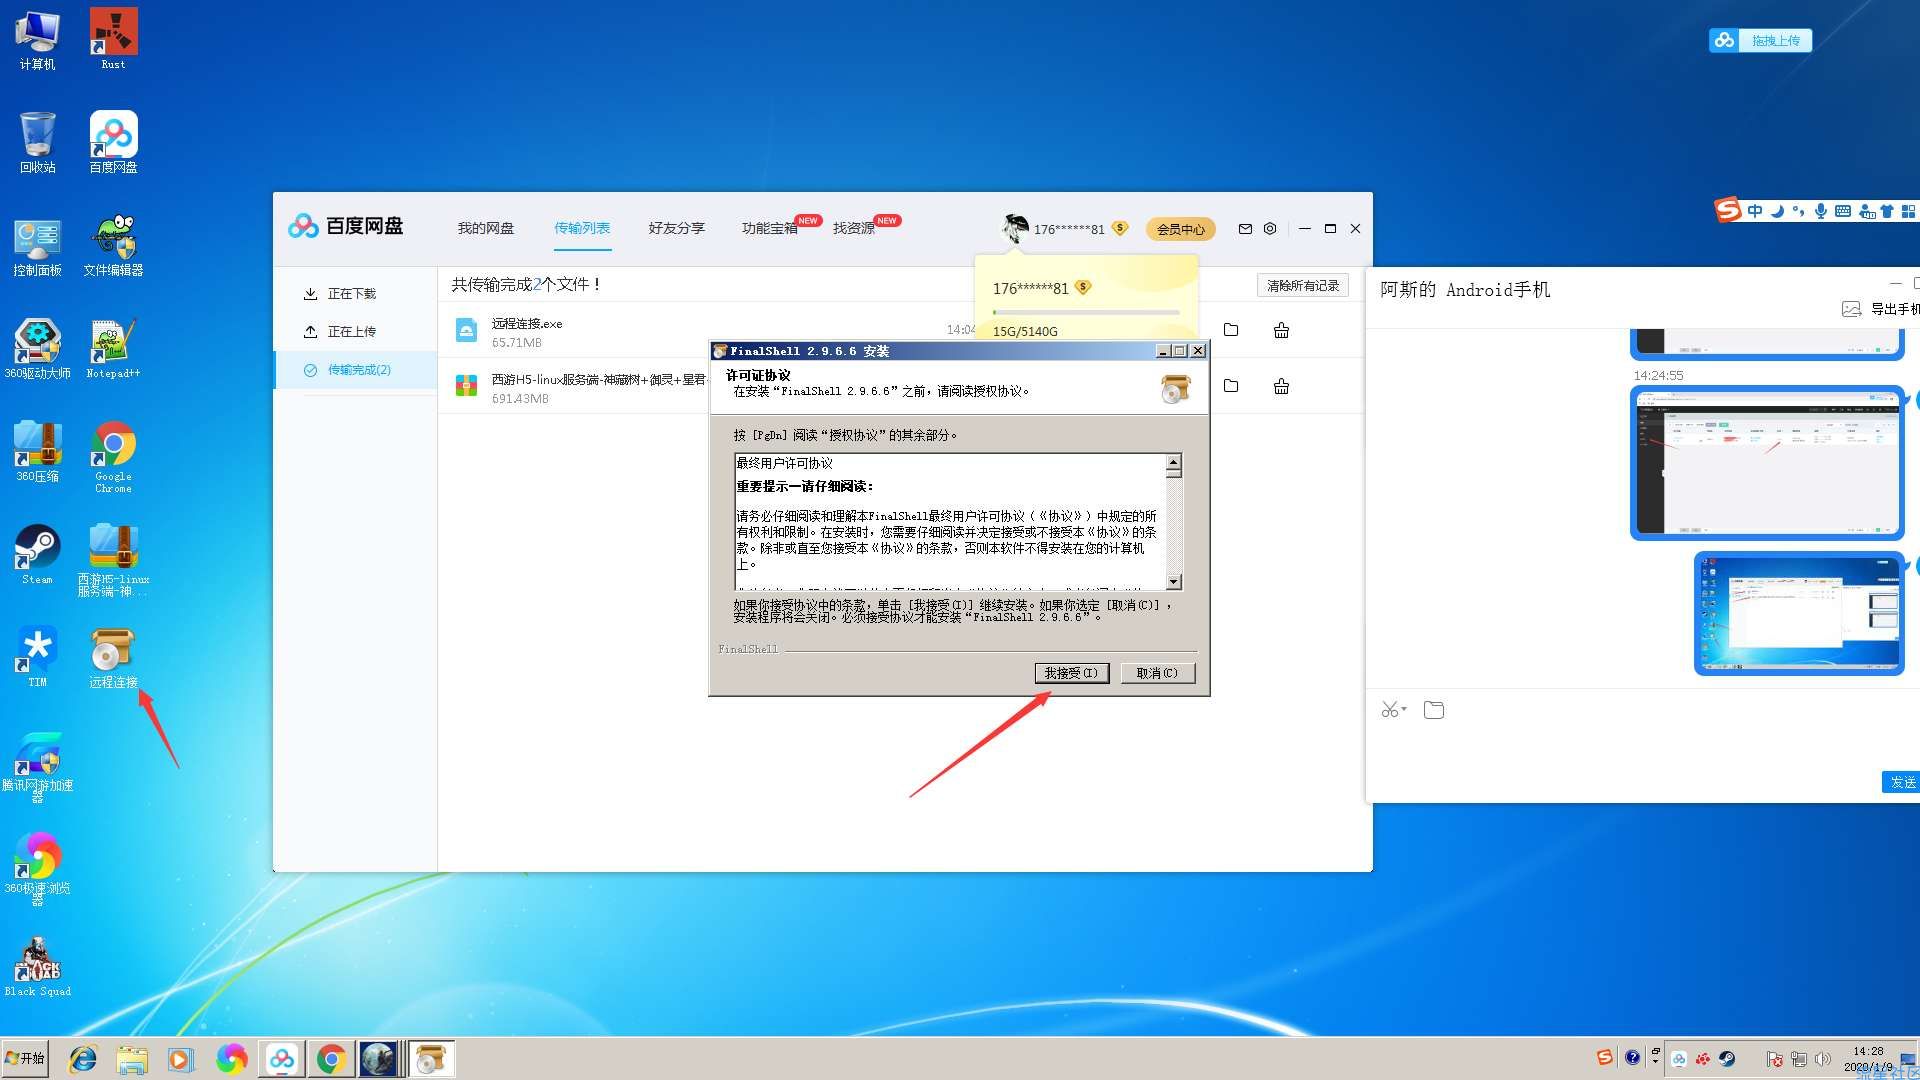Viewport: 1920px width, 1080px height.
Task: Open the 回收站 recycle bin icon
Action: pos(37,143)
